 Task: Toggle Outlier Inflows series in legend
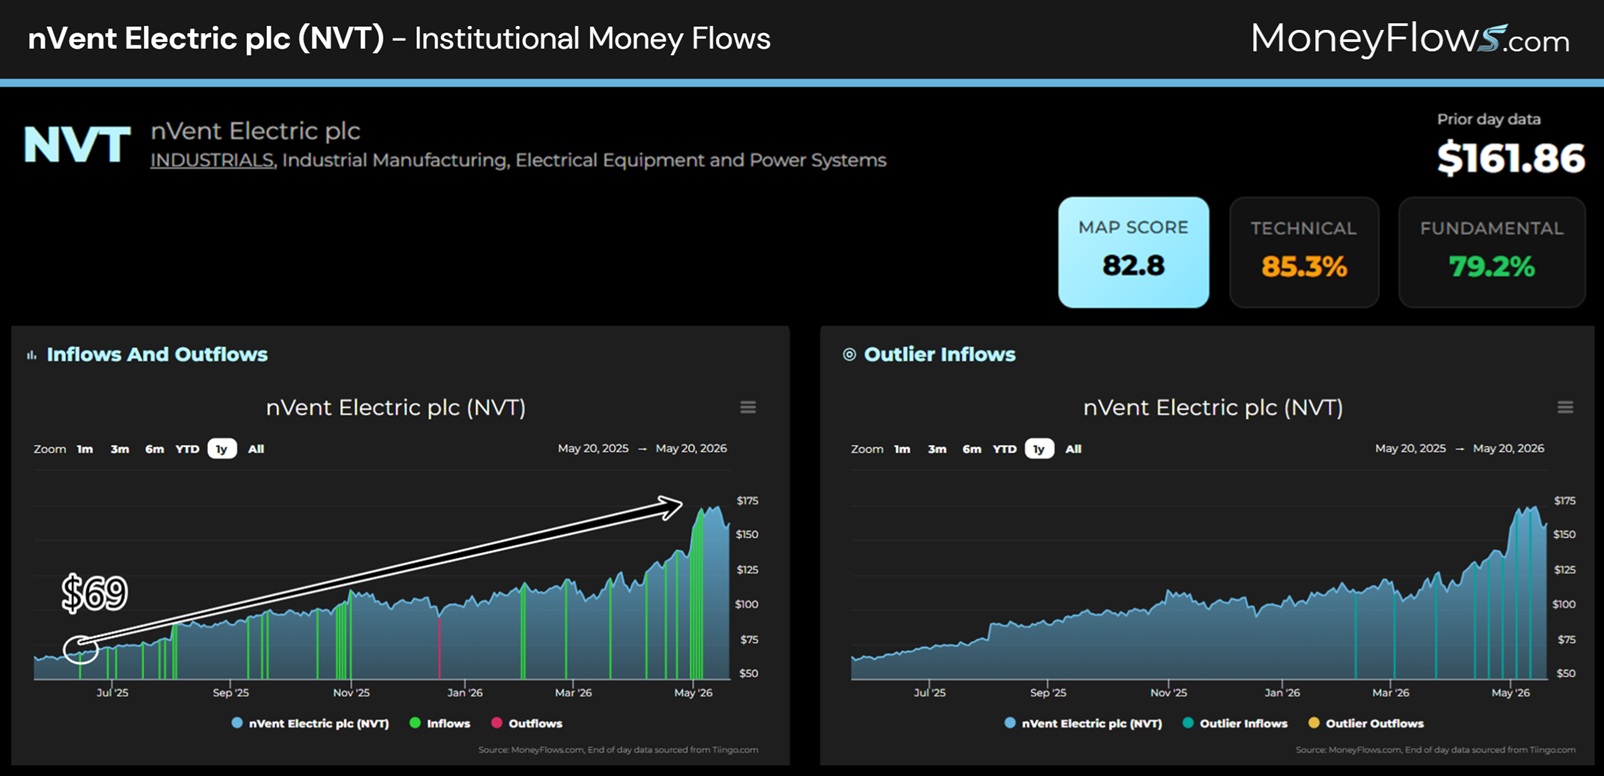(1235, 723)
